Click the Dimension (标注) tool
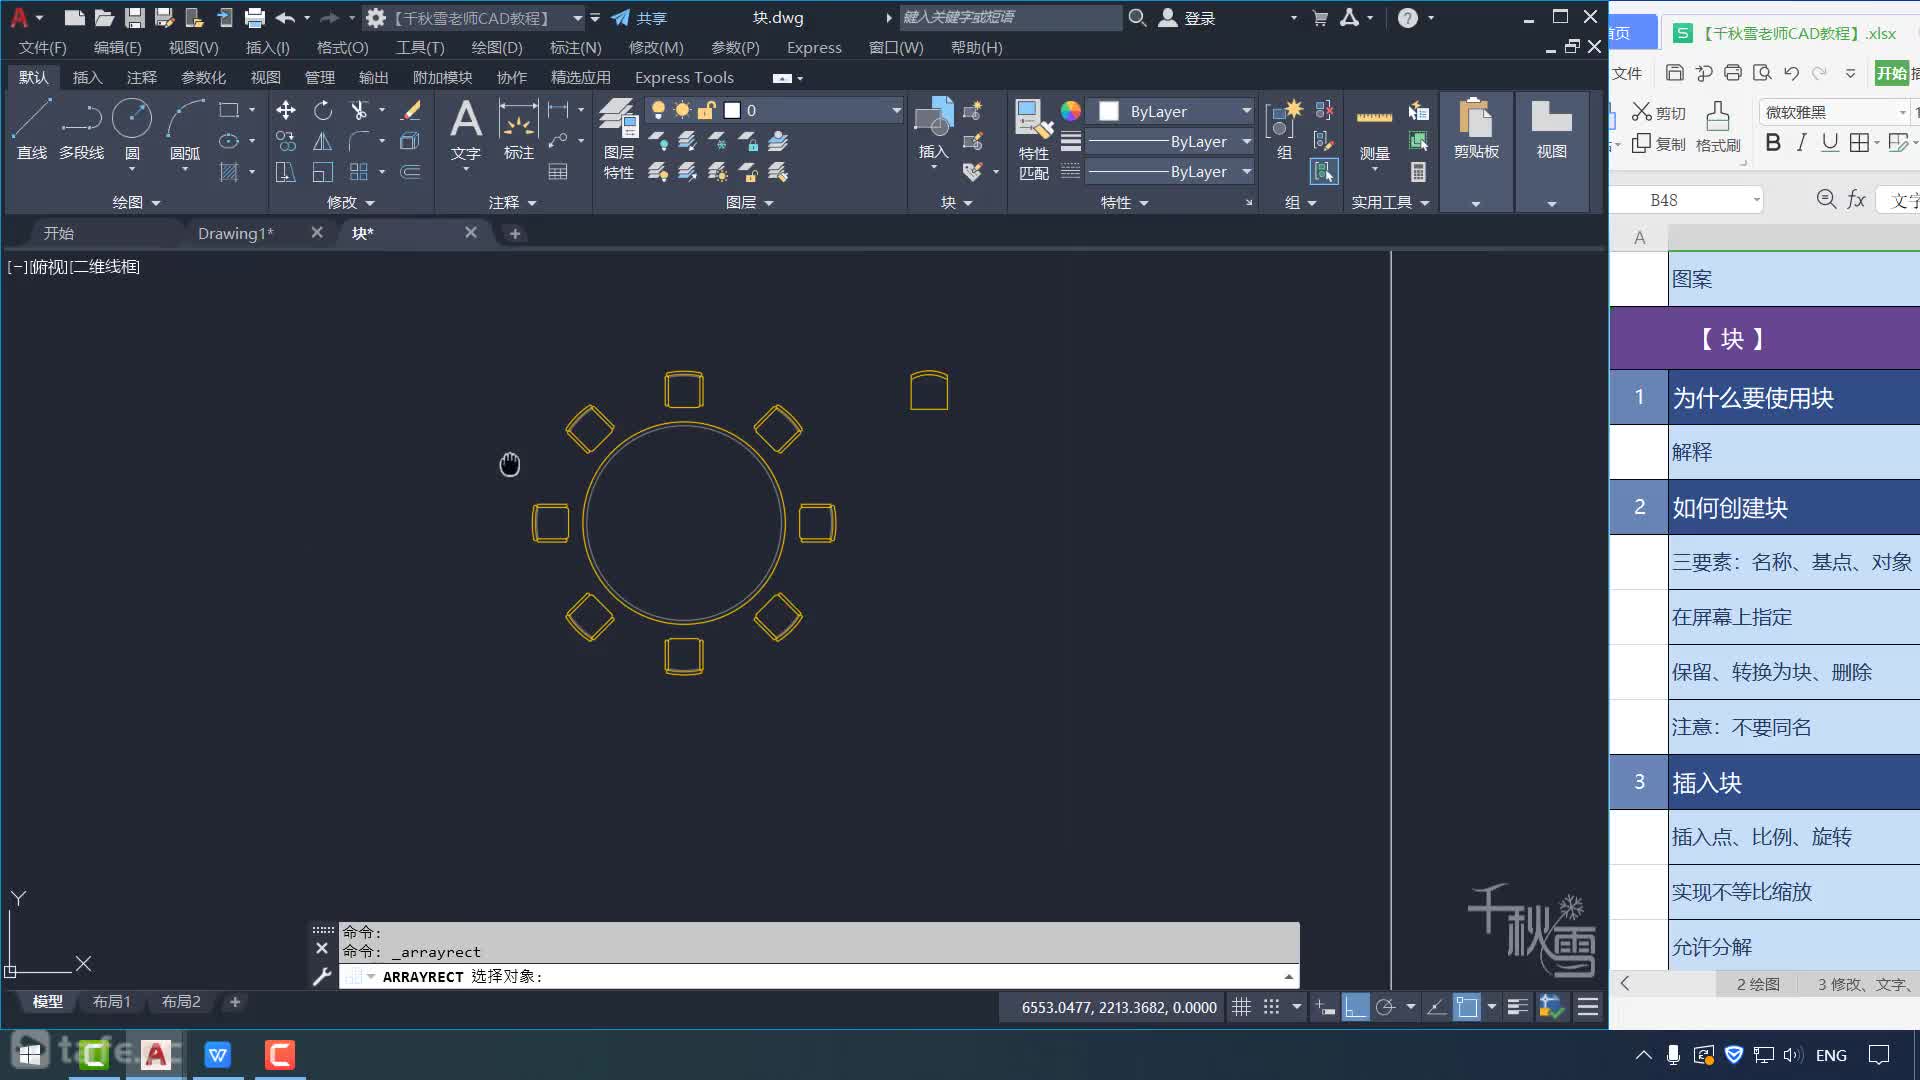1920x1080 pixels. tap(518, 129)
